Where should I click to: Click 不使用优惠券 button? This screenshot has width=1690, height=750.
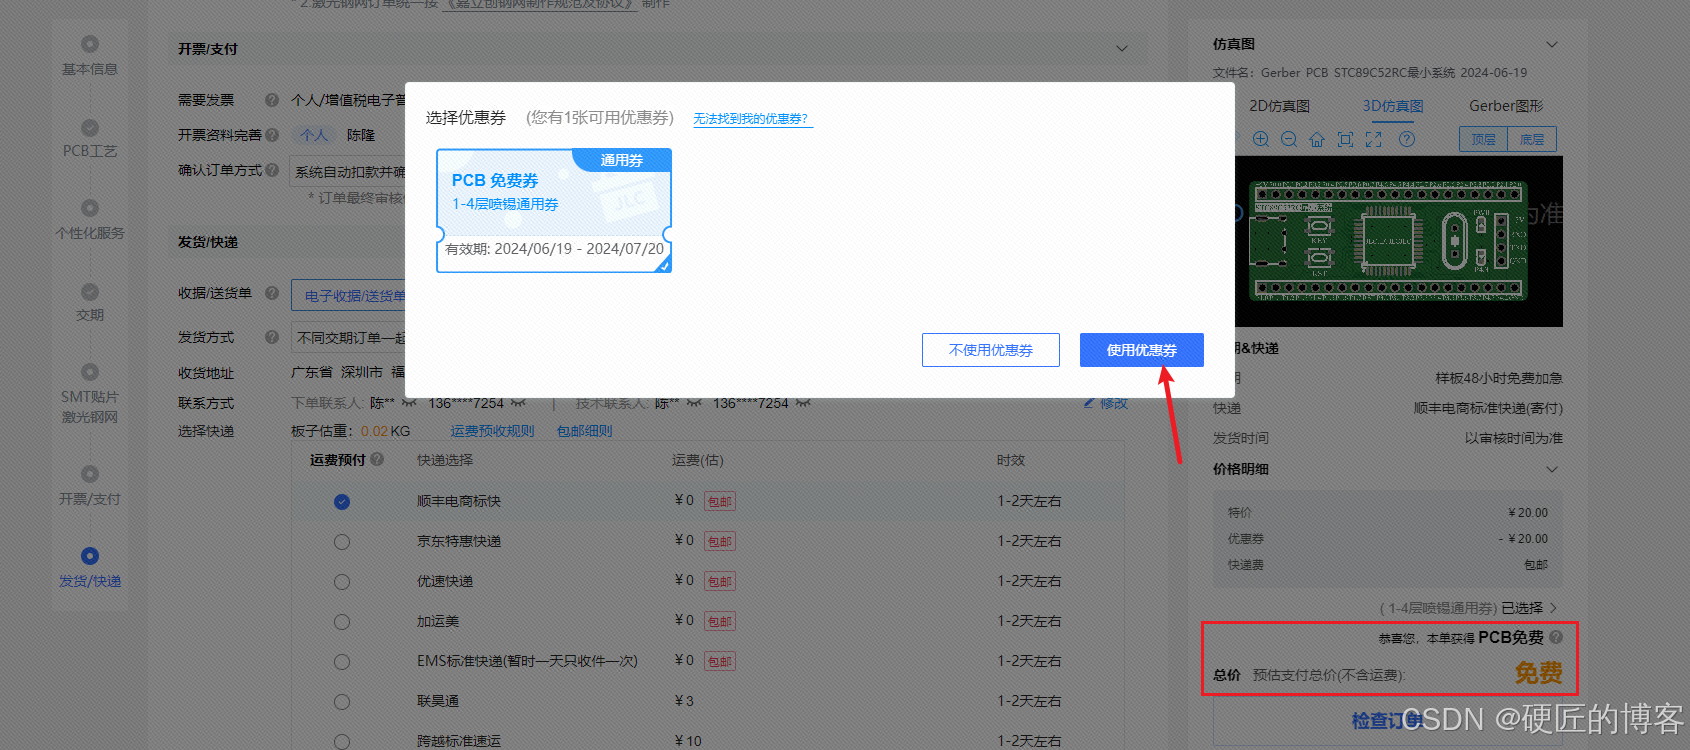click(x=991, y=350)
